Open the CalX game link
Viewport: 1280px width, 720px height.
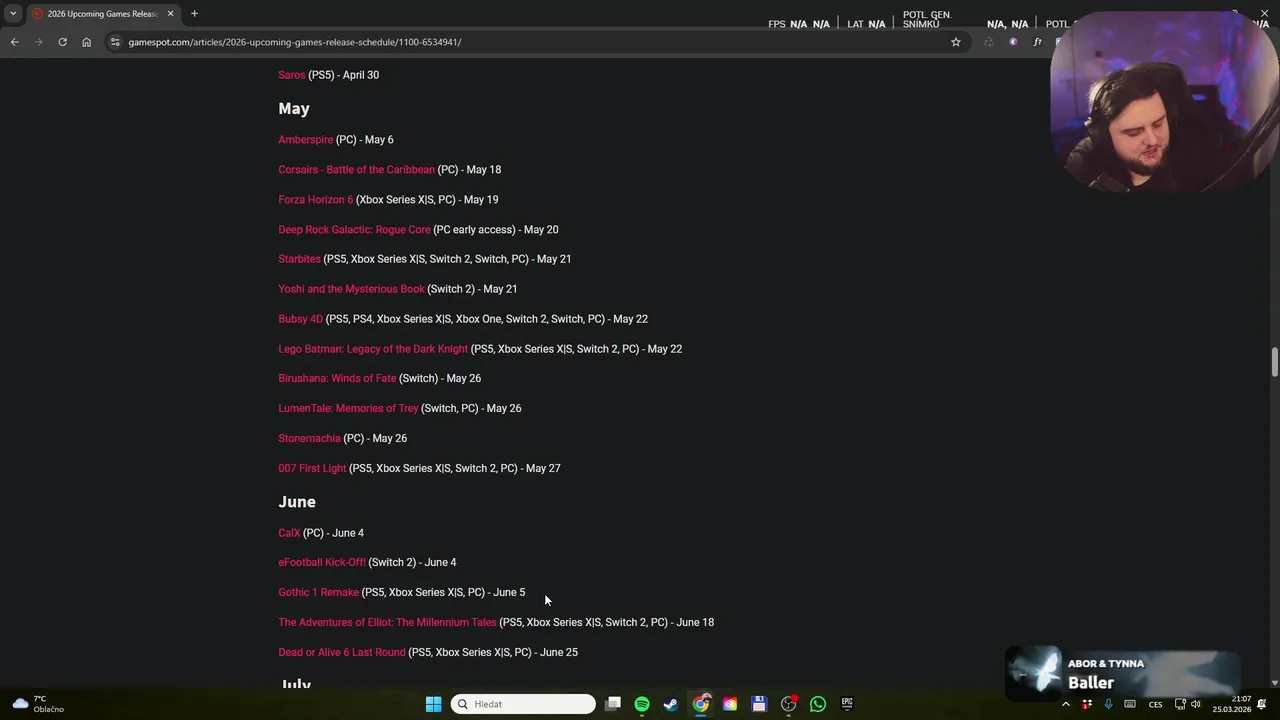[289, 533]
